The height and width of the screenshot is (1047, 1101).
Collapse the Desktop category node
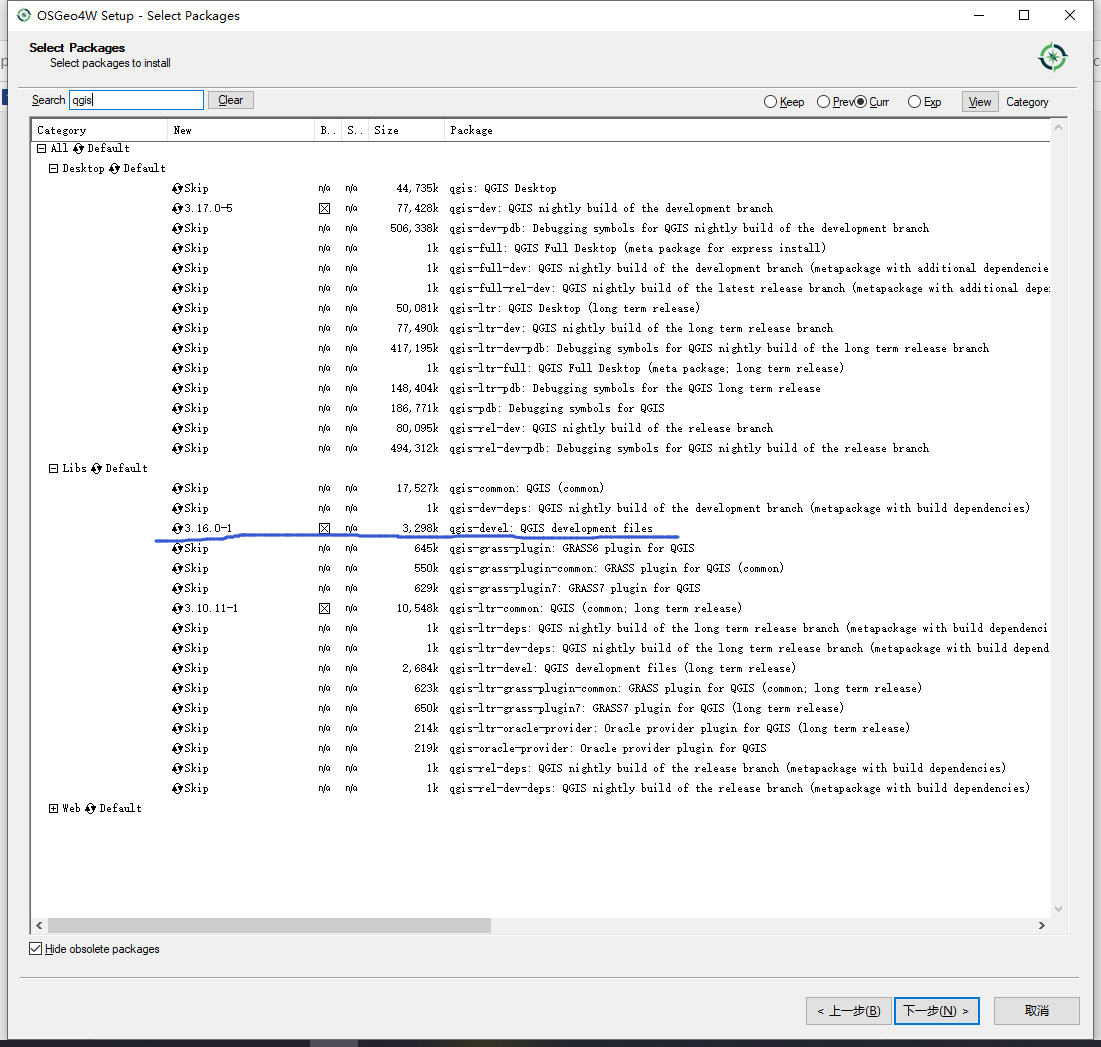pos(53,168)
